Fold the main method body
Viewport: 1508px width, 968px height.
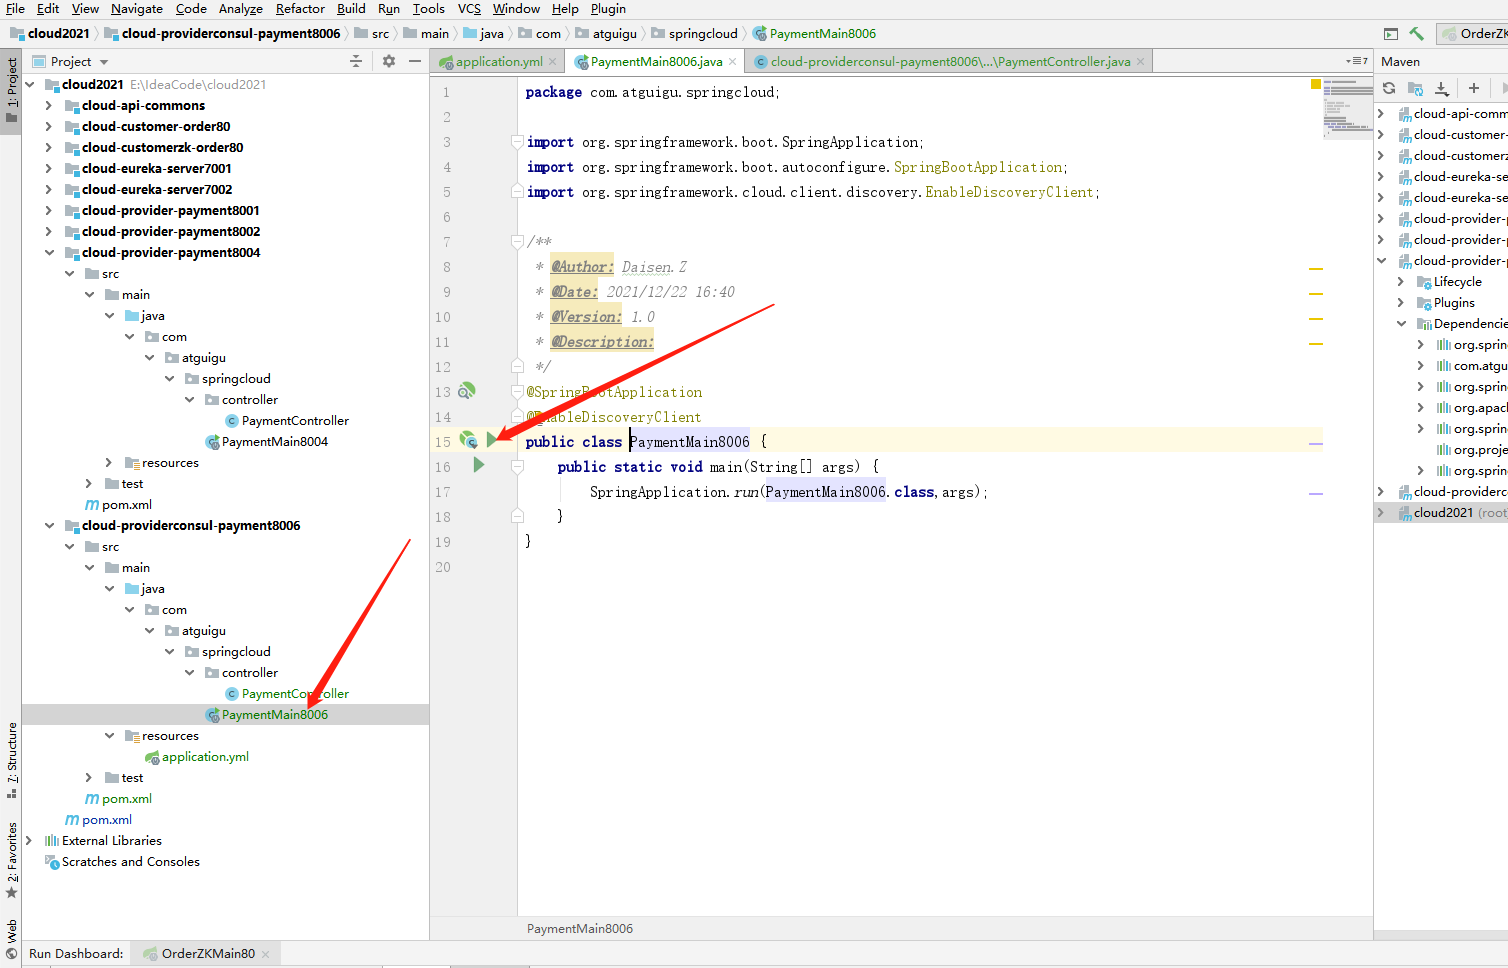(517, 466)
